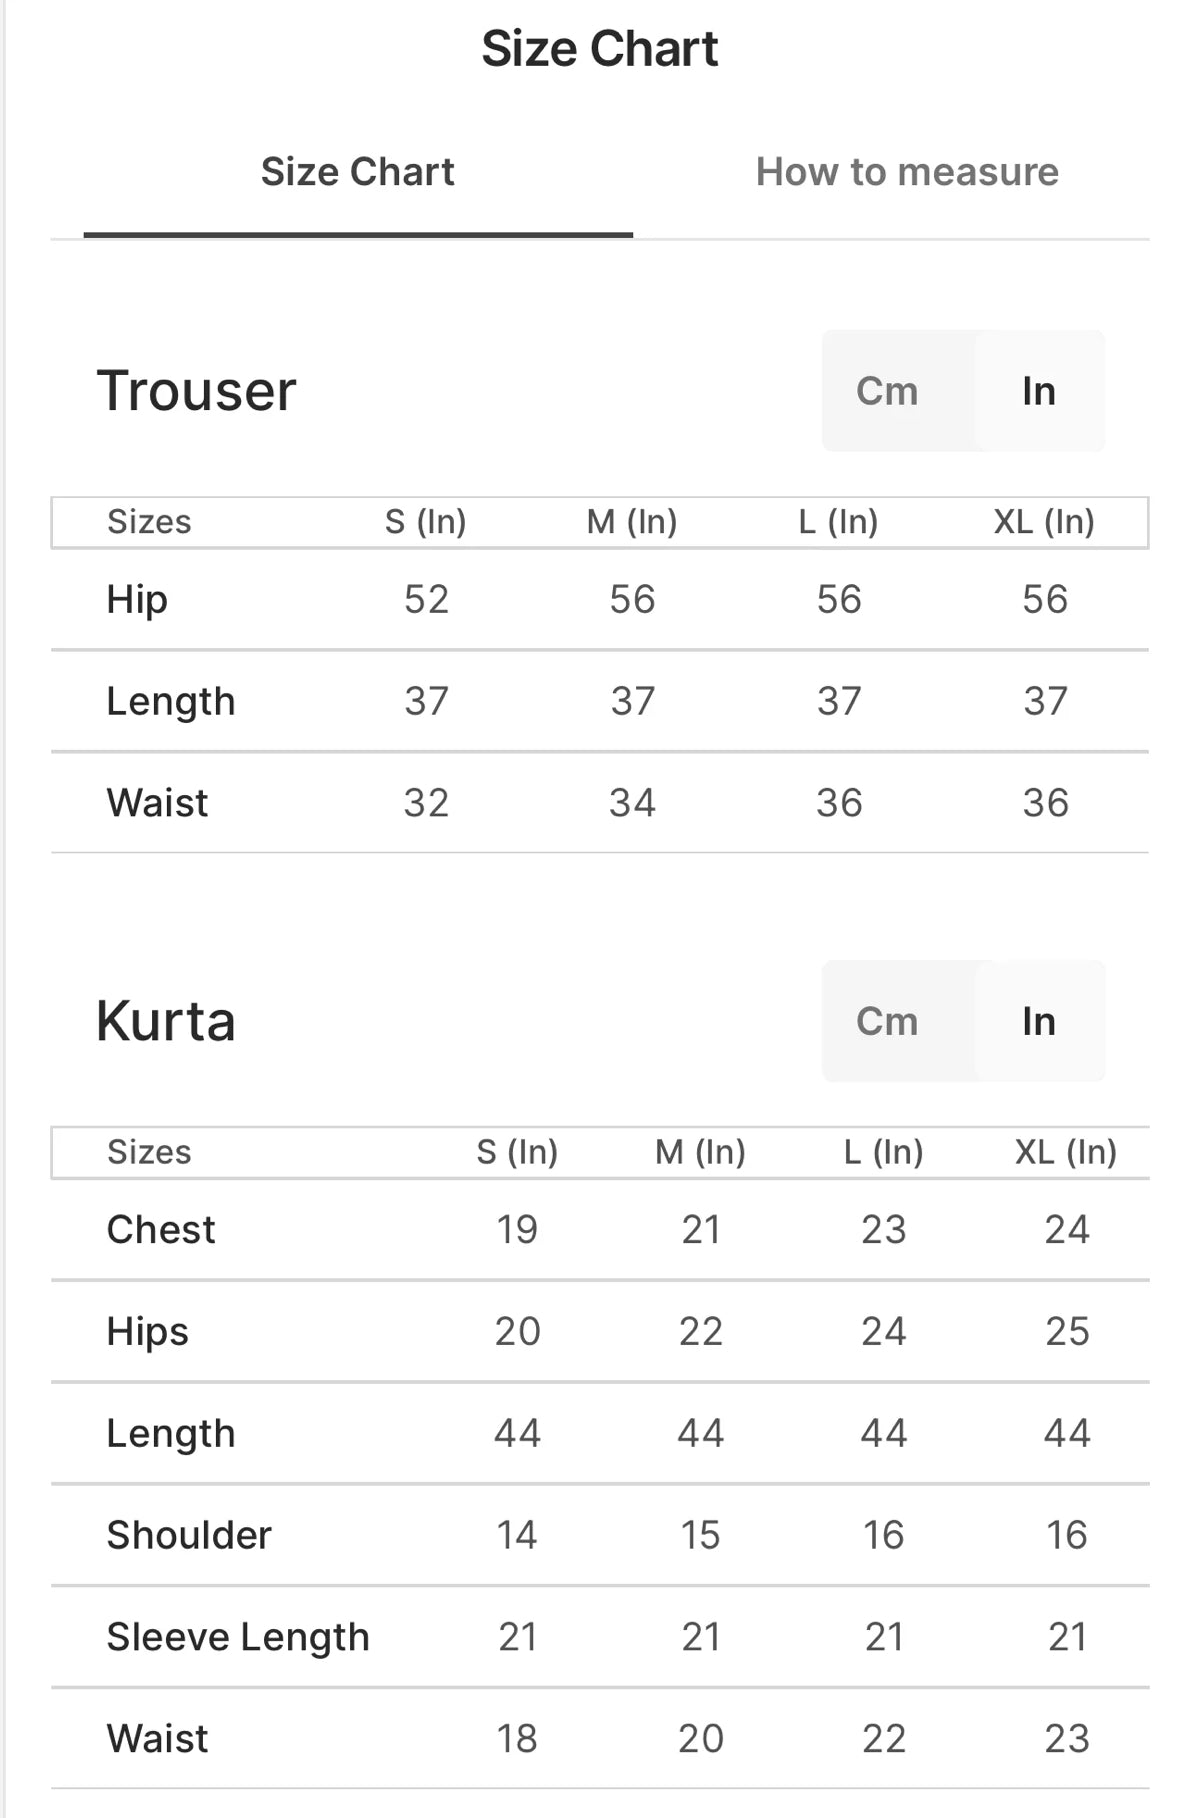Click the Kurta section heading
The image size is (1188, 1818).
166,1021
